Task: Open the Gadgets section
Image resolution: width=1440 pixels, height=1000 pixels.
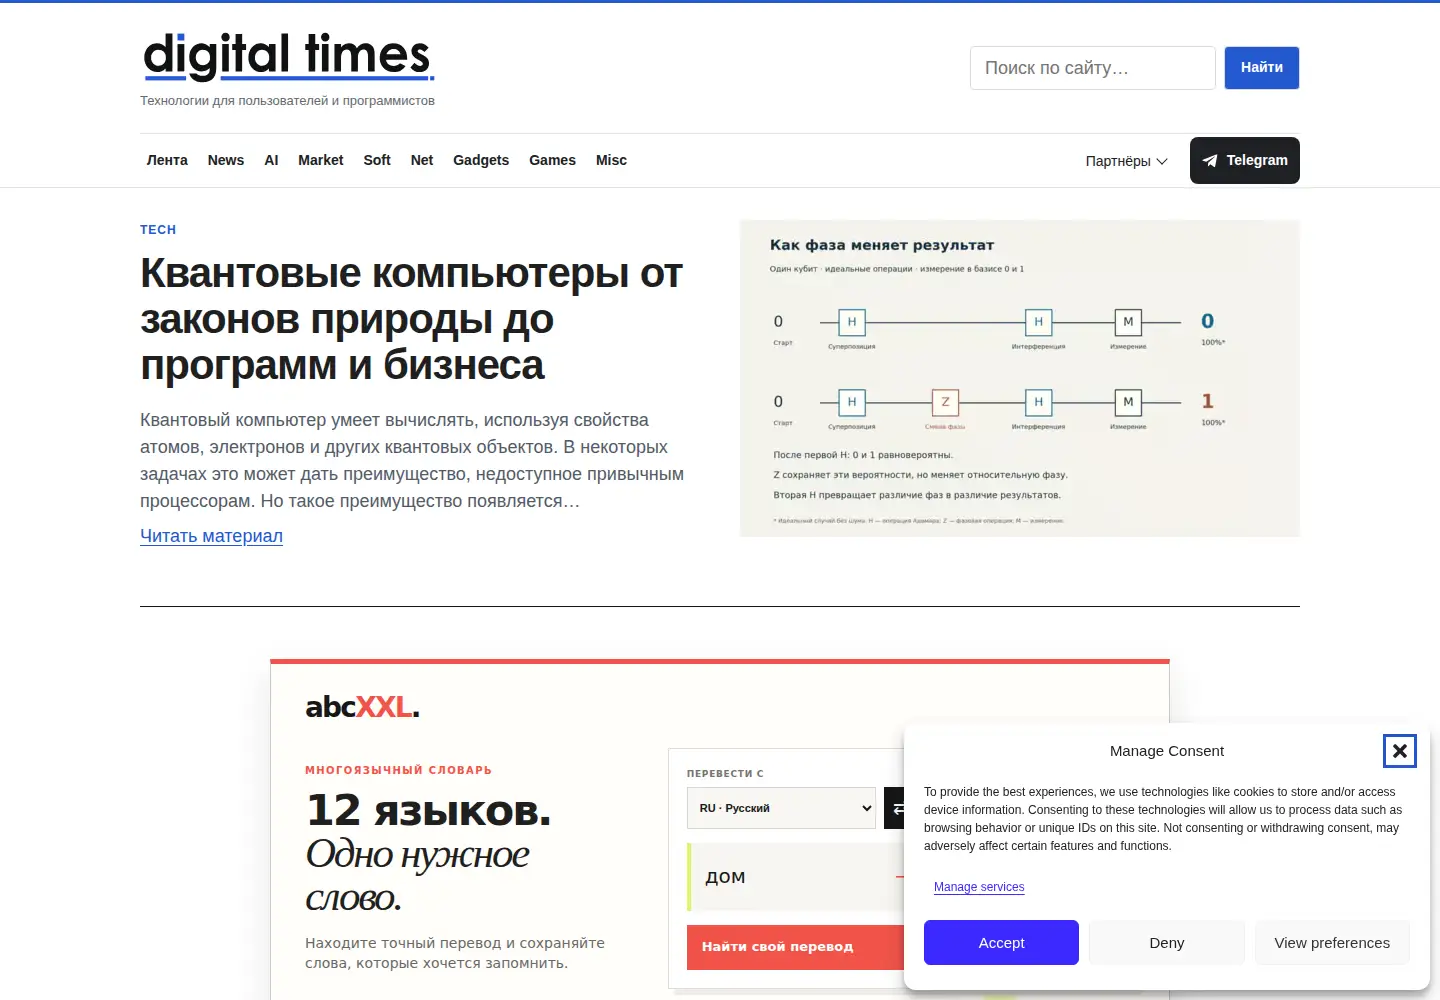Action: (x=481, y=160)
